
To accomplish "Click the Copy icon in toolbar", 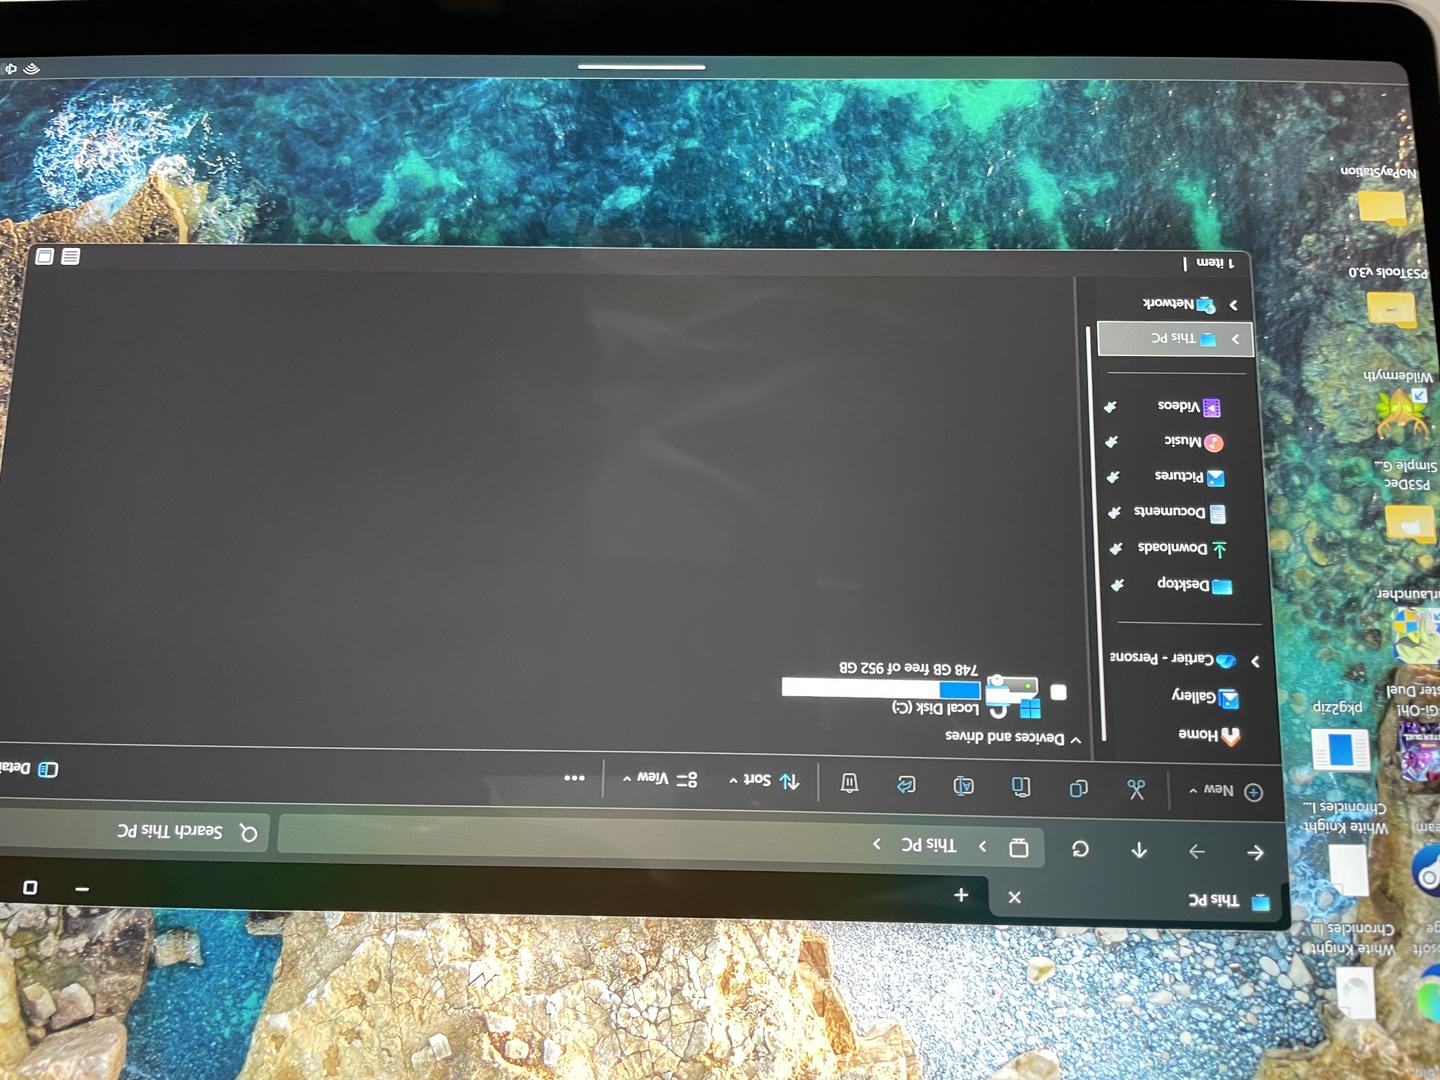I will [1078, 788].
